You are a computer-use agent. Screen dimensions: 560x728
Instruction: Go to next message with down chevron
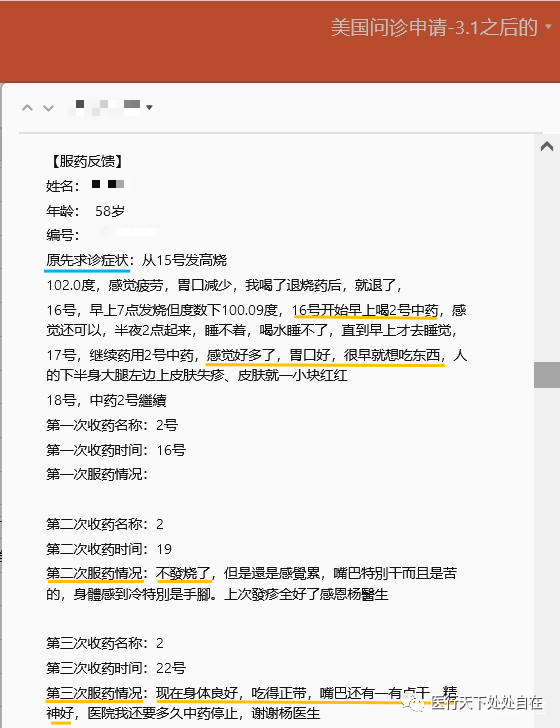click(x=48, y=108)
